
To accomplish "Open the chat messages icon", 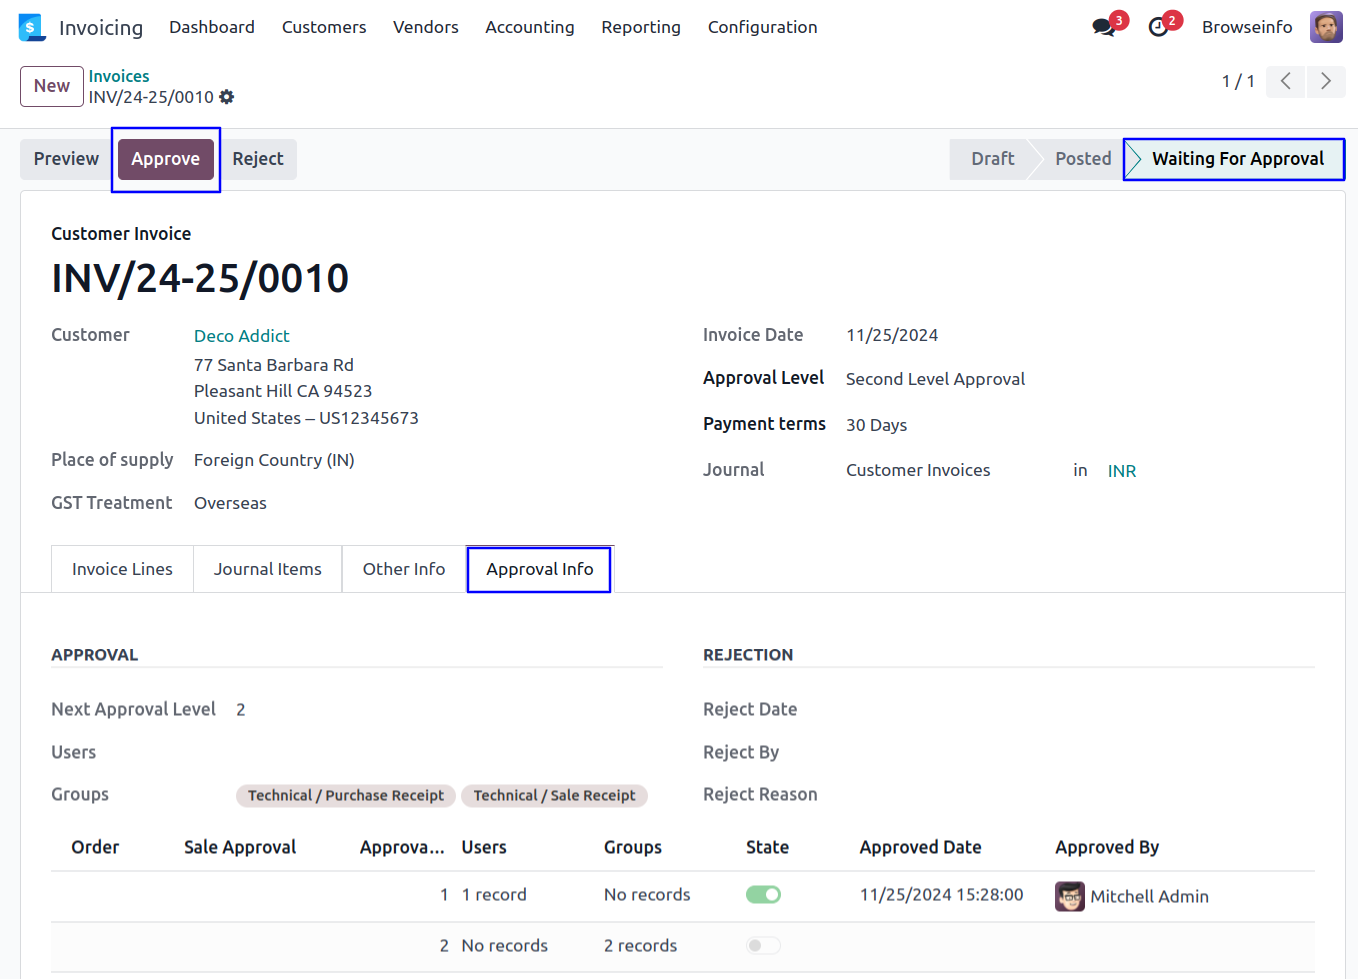I will point(1104,27).
